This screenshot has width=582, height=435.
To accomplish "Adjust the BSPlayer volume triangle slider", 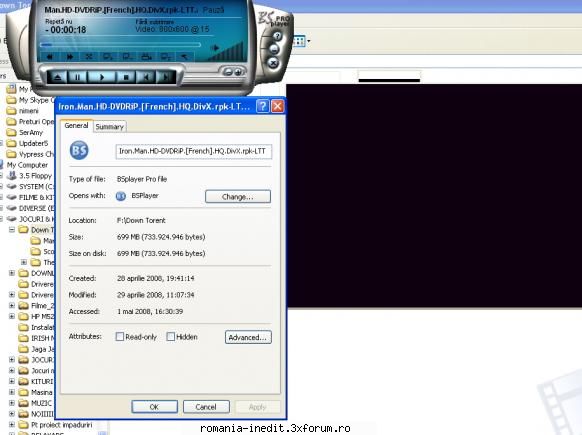I will 227,52.
